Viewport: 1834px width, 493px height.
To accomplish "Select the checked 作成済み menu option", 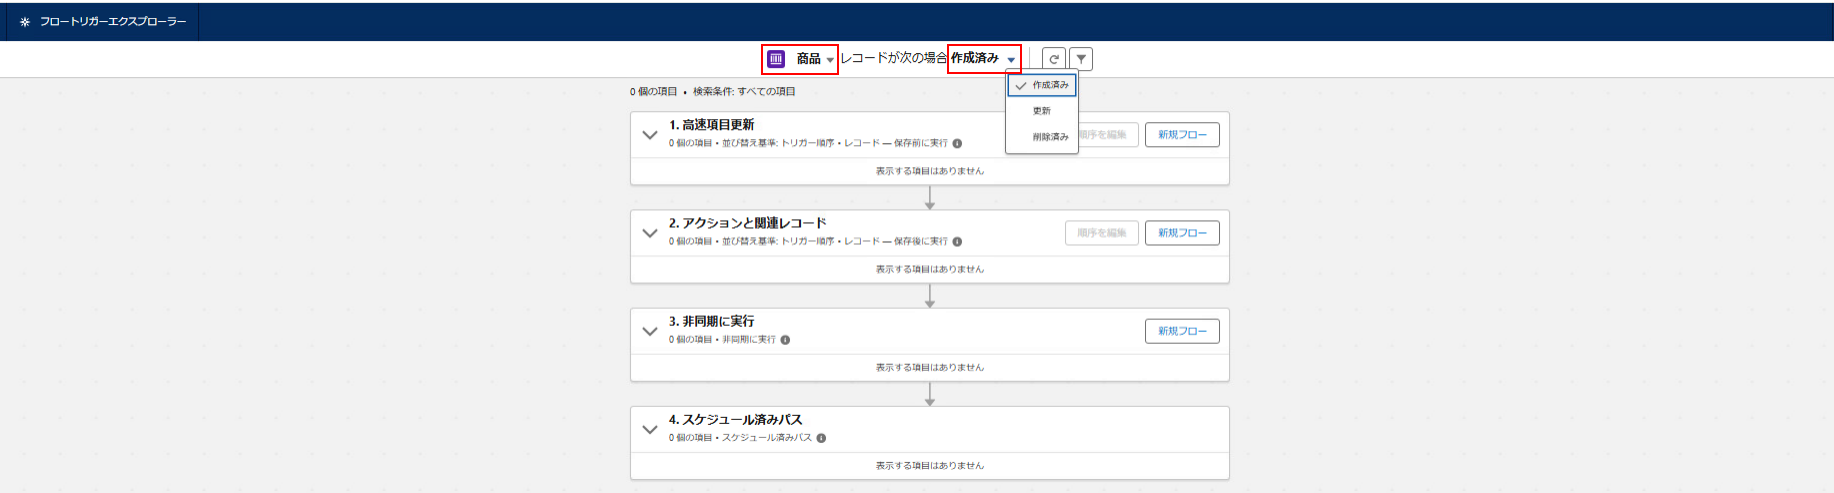I will pos(1042,85).
